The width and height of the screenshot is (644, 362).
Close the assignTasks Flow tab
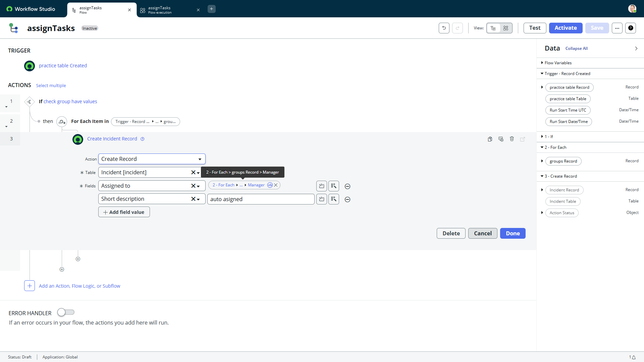tap(129, 10)
